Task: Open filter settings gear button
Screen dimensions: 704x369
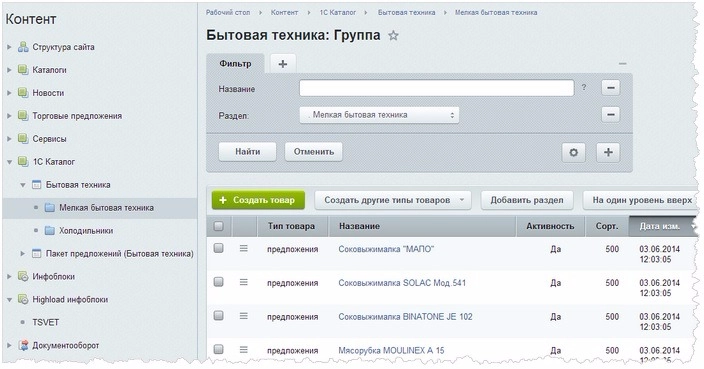Action: coord(573,152)
